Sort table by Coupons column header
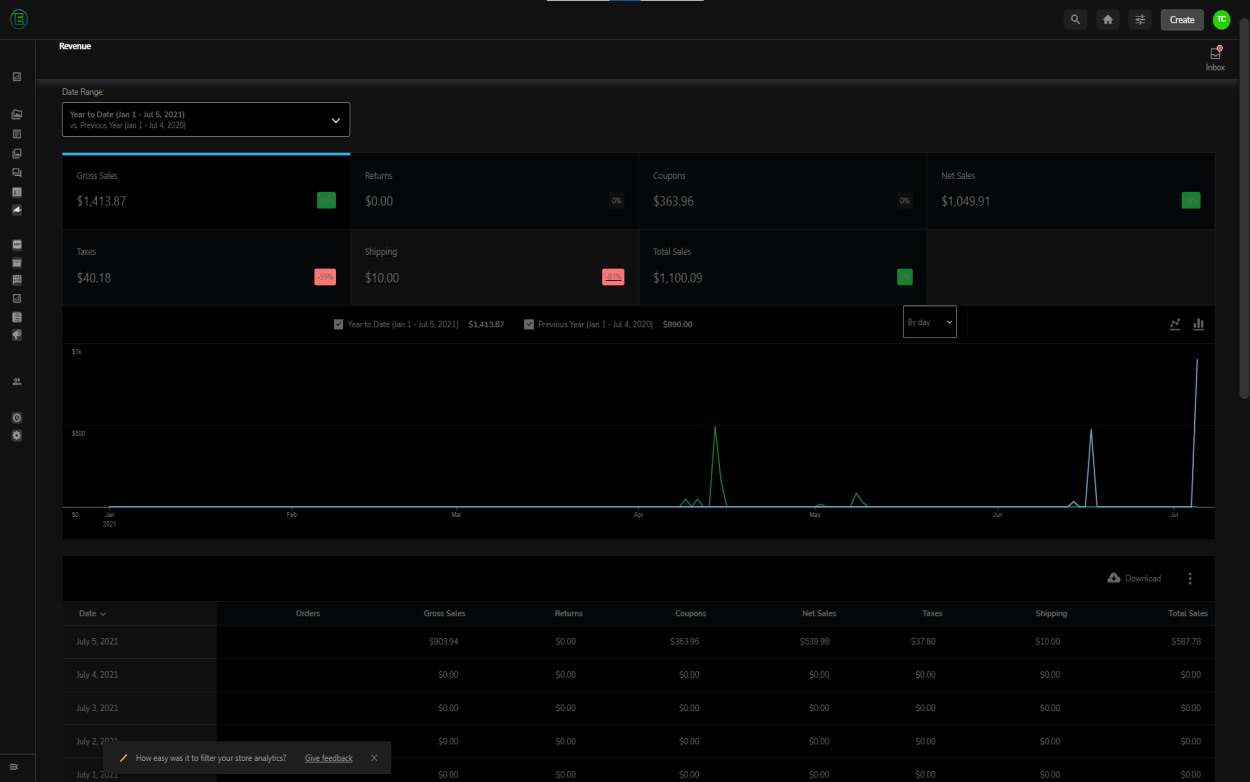The height and width of the screenshot is (782, 1250). pyautogui.click(x=691, y=613)
